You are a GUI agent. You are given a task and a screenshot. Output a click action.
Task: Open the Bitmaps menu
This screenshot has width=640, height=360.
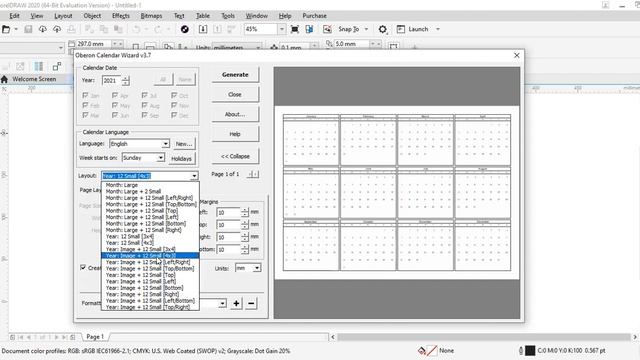tap(151, 16)
